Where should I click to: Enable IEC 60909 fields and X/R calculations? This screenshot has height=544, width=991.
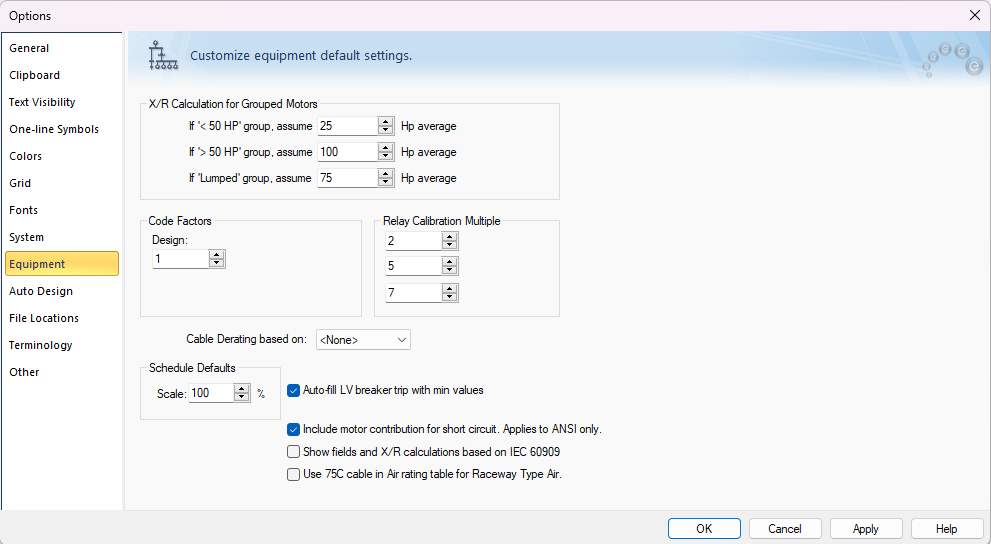(294, 452)
